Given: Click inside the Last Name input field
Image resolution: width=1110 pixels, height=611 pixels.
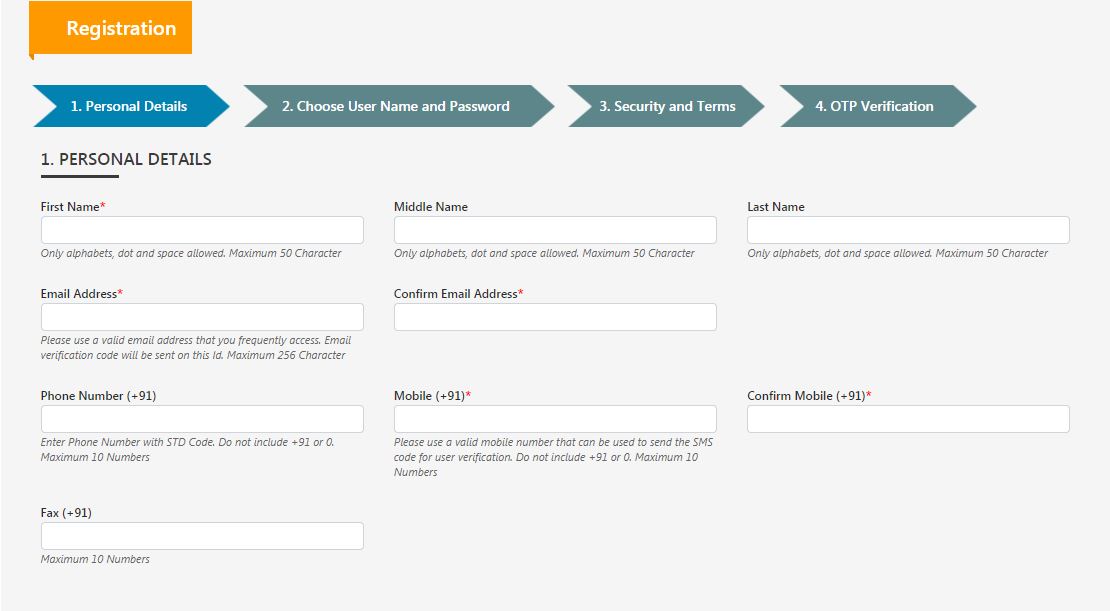Looking at the screenshot, I should click(907, 229).
